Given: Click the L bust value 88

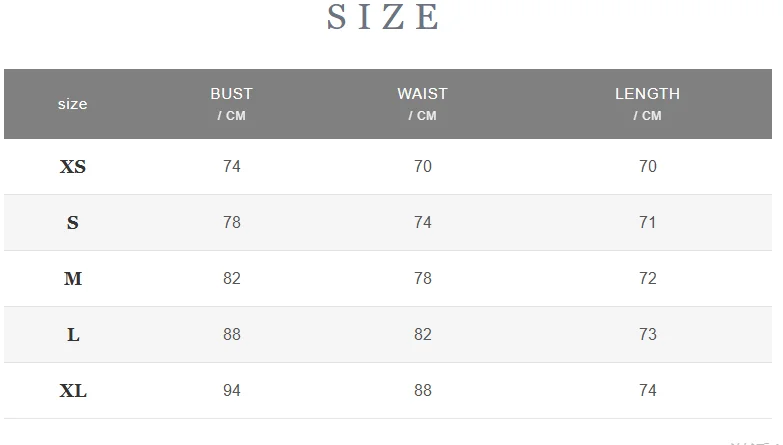Looking at the screenshot, I should tap(232, 334).
